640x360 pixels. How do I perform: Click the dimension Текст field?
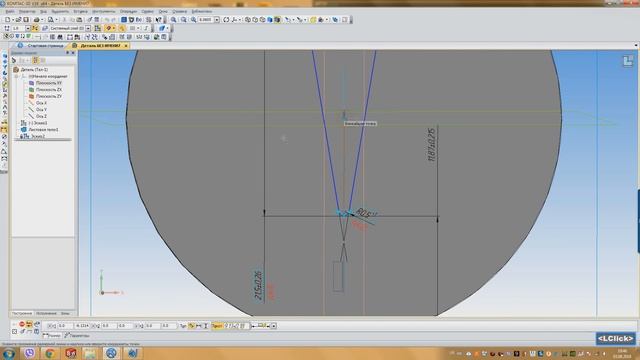(236, 326)
